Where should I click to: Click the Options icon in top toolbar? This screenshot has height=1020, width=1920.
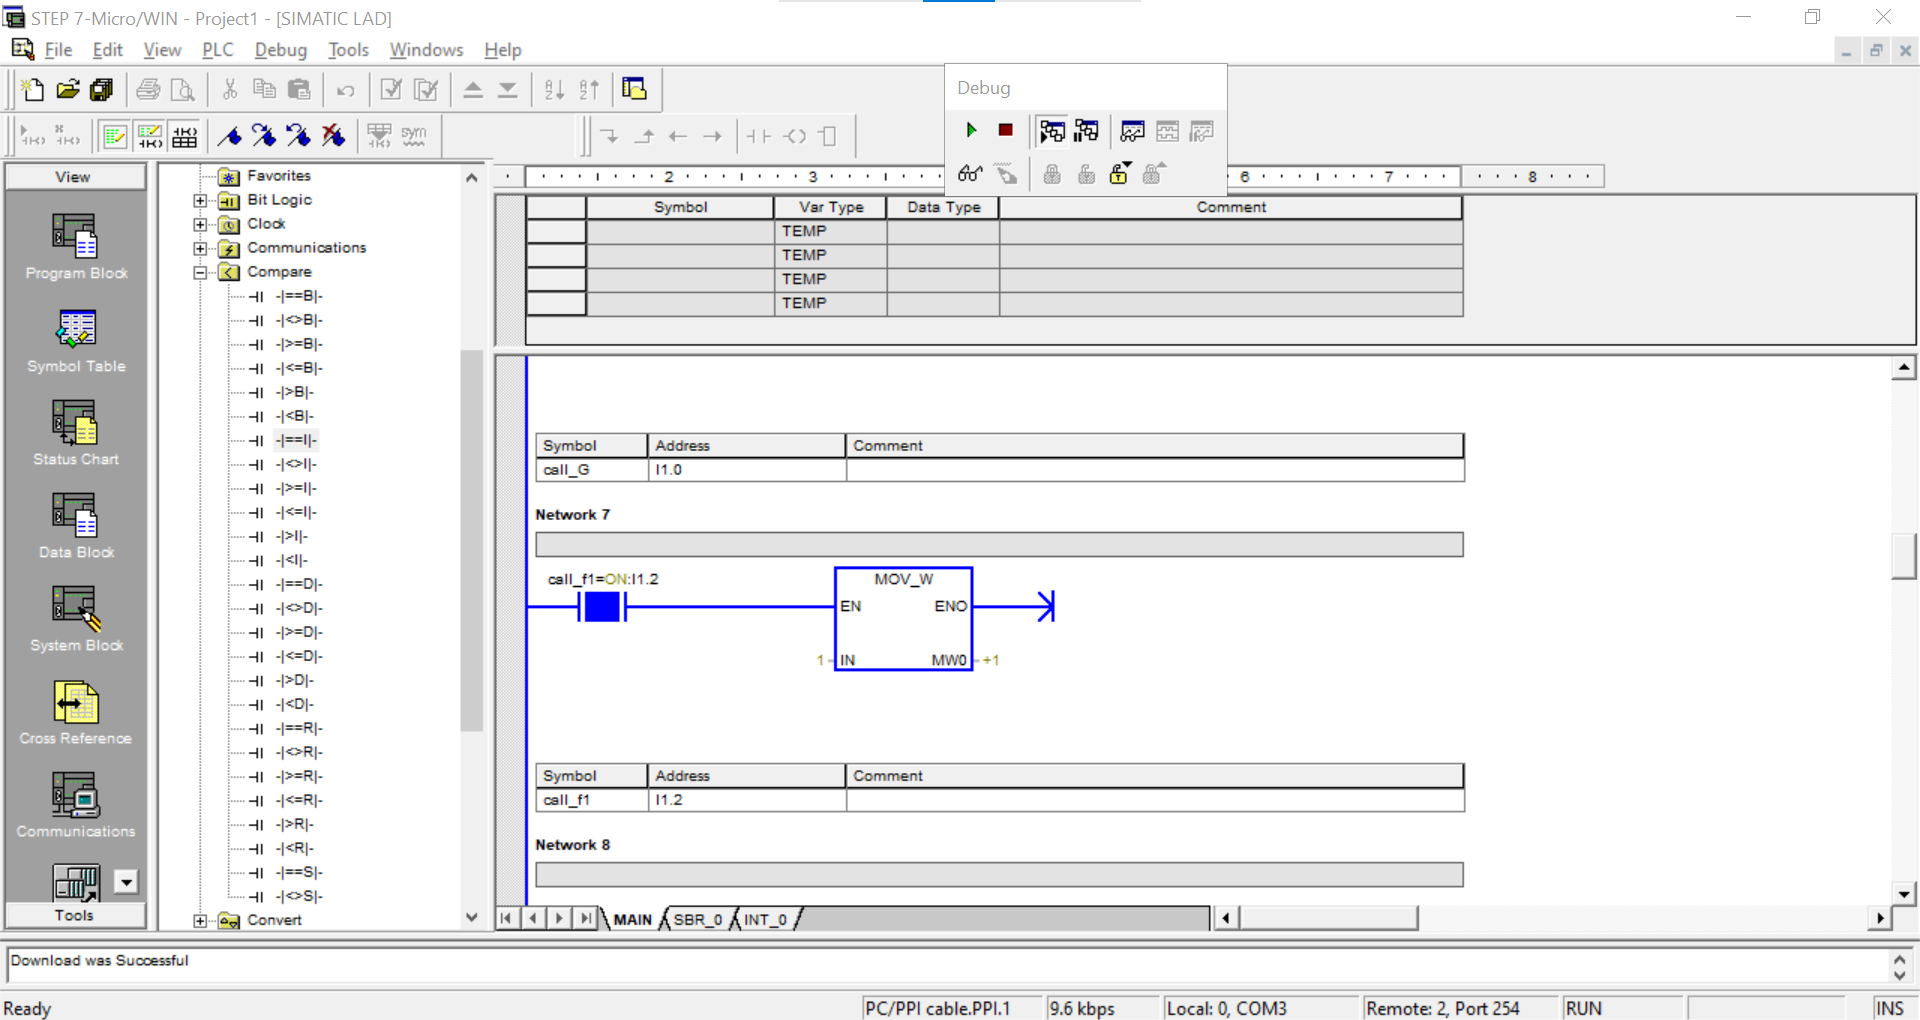(634, 89)
